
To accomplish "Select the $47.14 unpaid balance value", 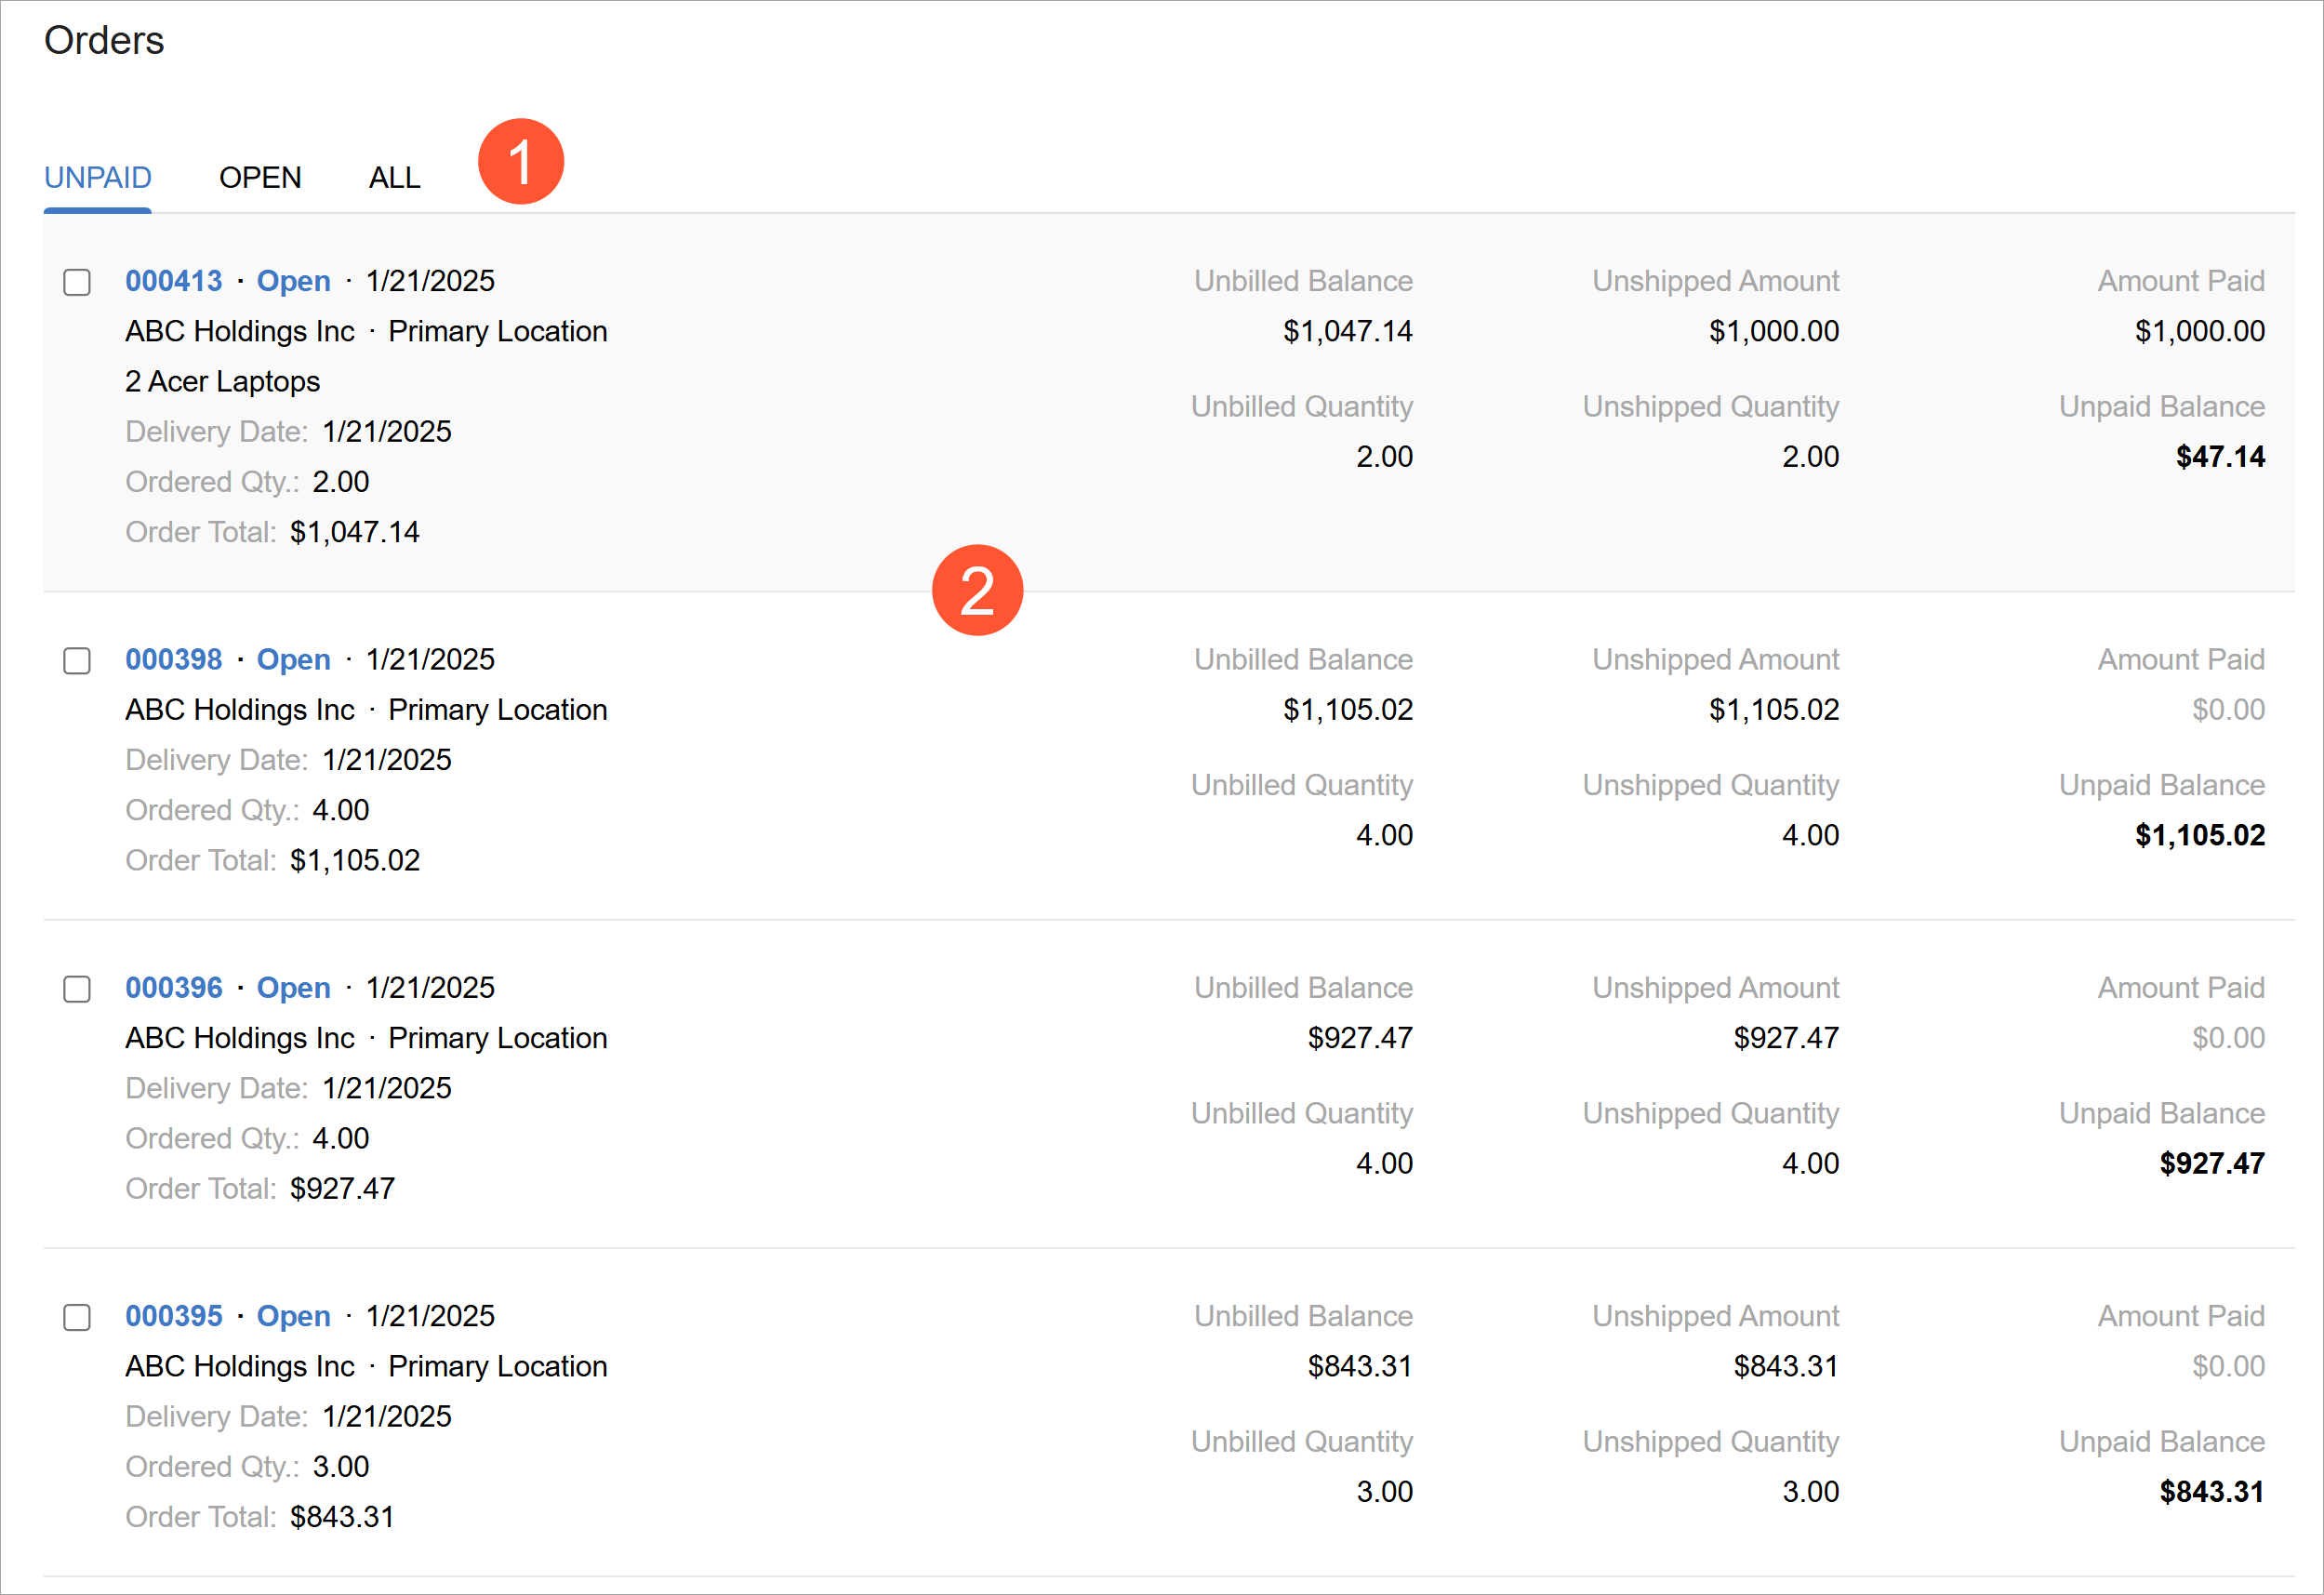I will [2220, 457].
